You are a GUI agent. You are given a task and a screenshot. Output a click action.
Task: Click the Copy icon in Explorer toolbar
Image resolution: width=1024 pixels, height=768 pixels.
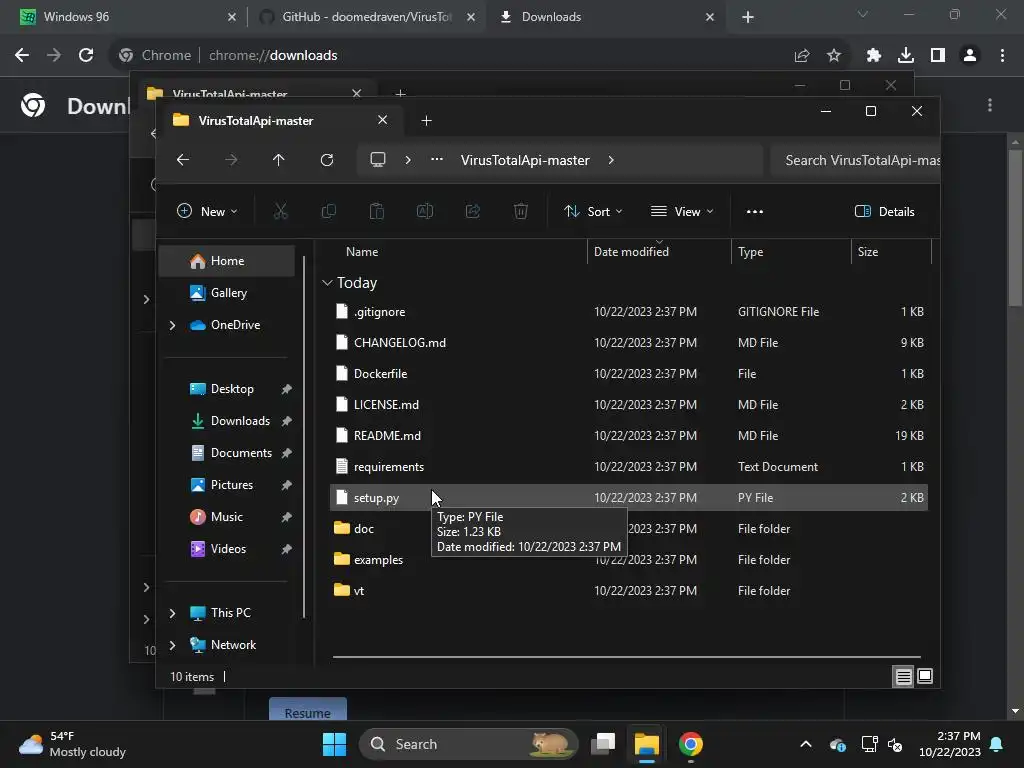(x=329, y=212)
